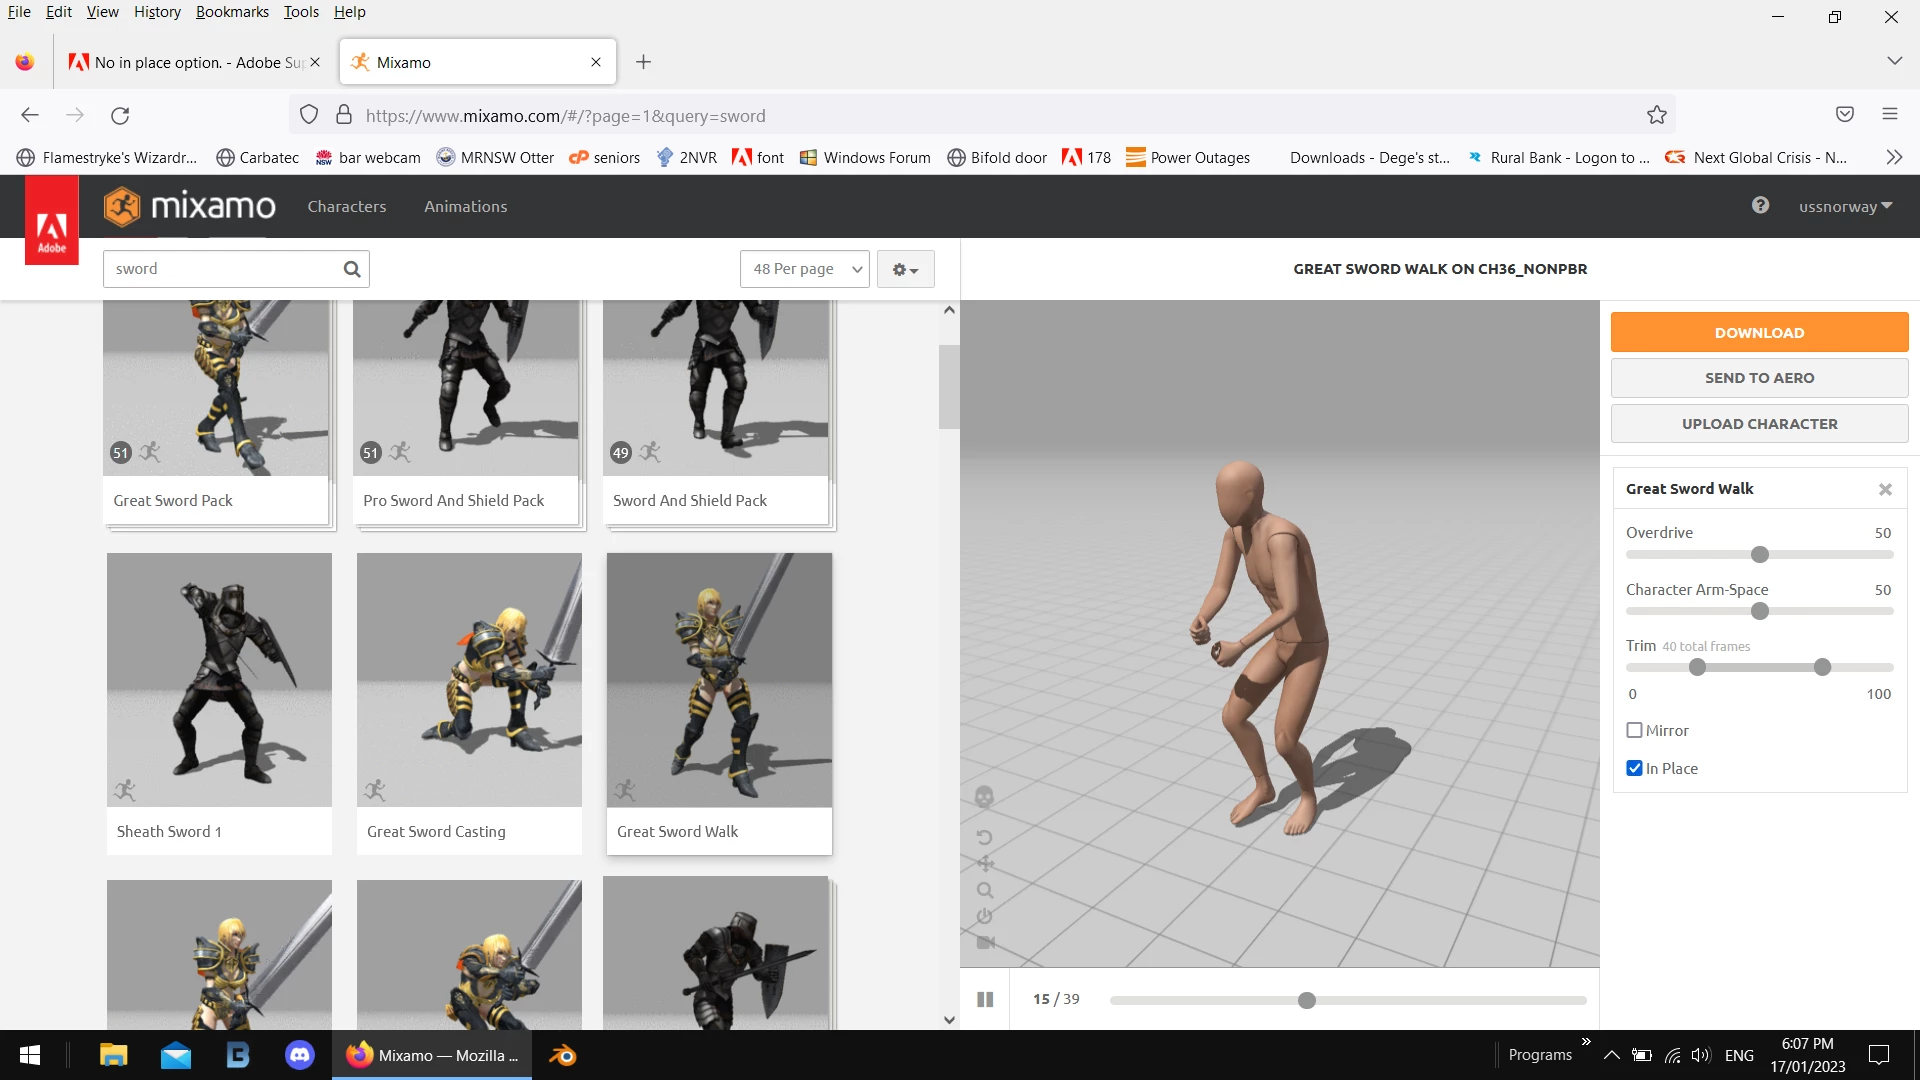Click the orange DOWNLOAD button
This screenshot has width=1920, height=1080.
[x=1759, y=332]
